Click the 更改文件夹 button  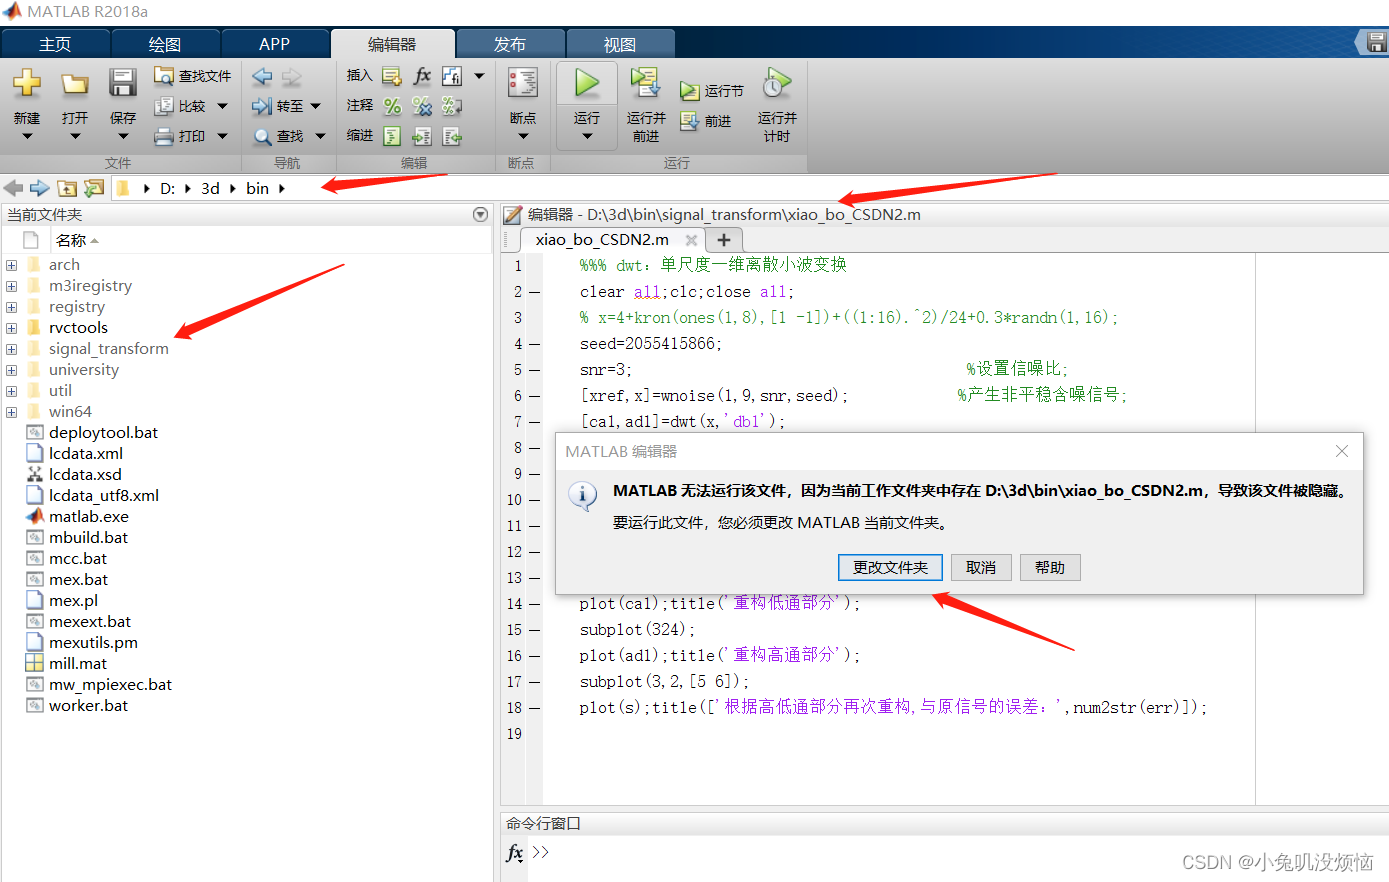890,567
